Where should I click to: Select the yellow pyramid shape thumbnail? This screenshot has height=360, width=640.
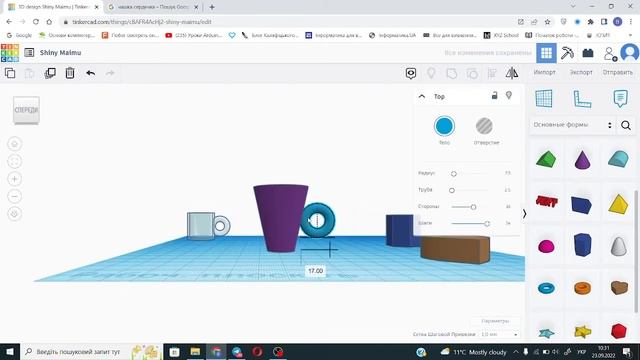point(618,204)
